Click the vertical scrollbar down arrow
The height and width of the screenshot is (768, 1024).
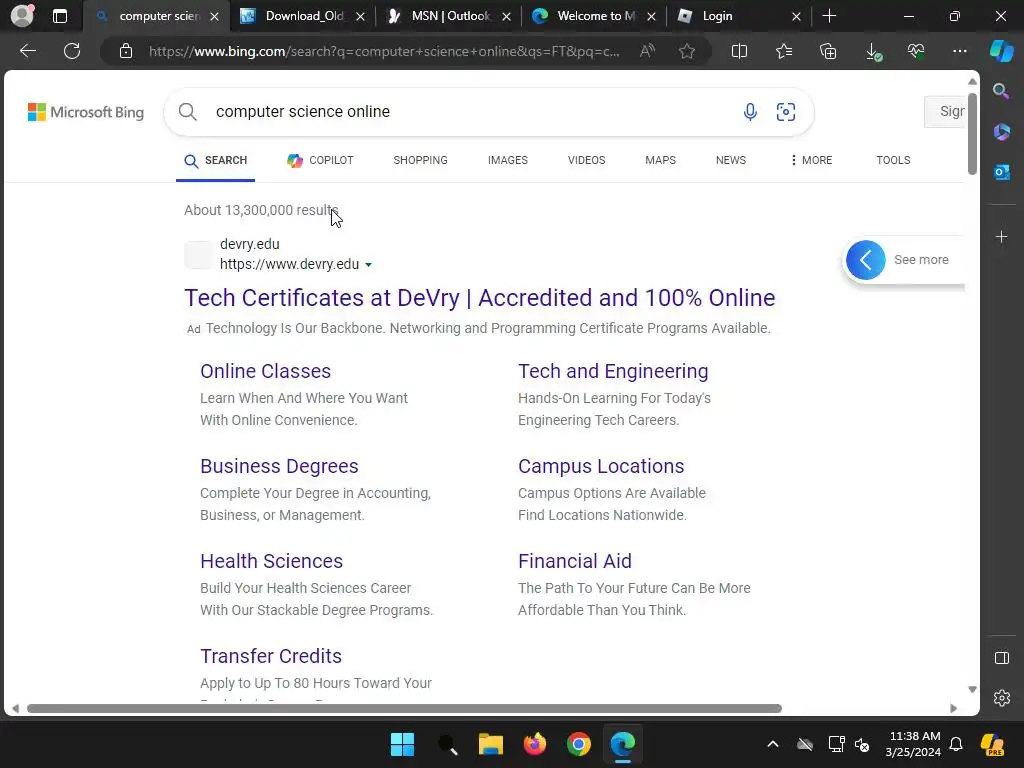pyautogui.click(x=972, y=689)
